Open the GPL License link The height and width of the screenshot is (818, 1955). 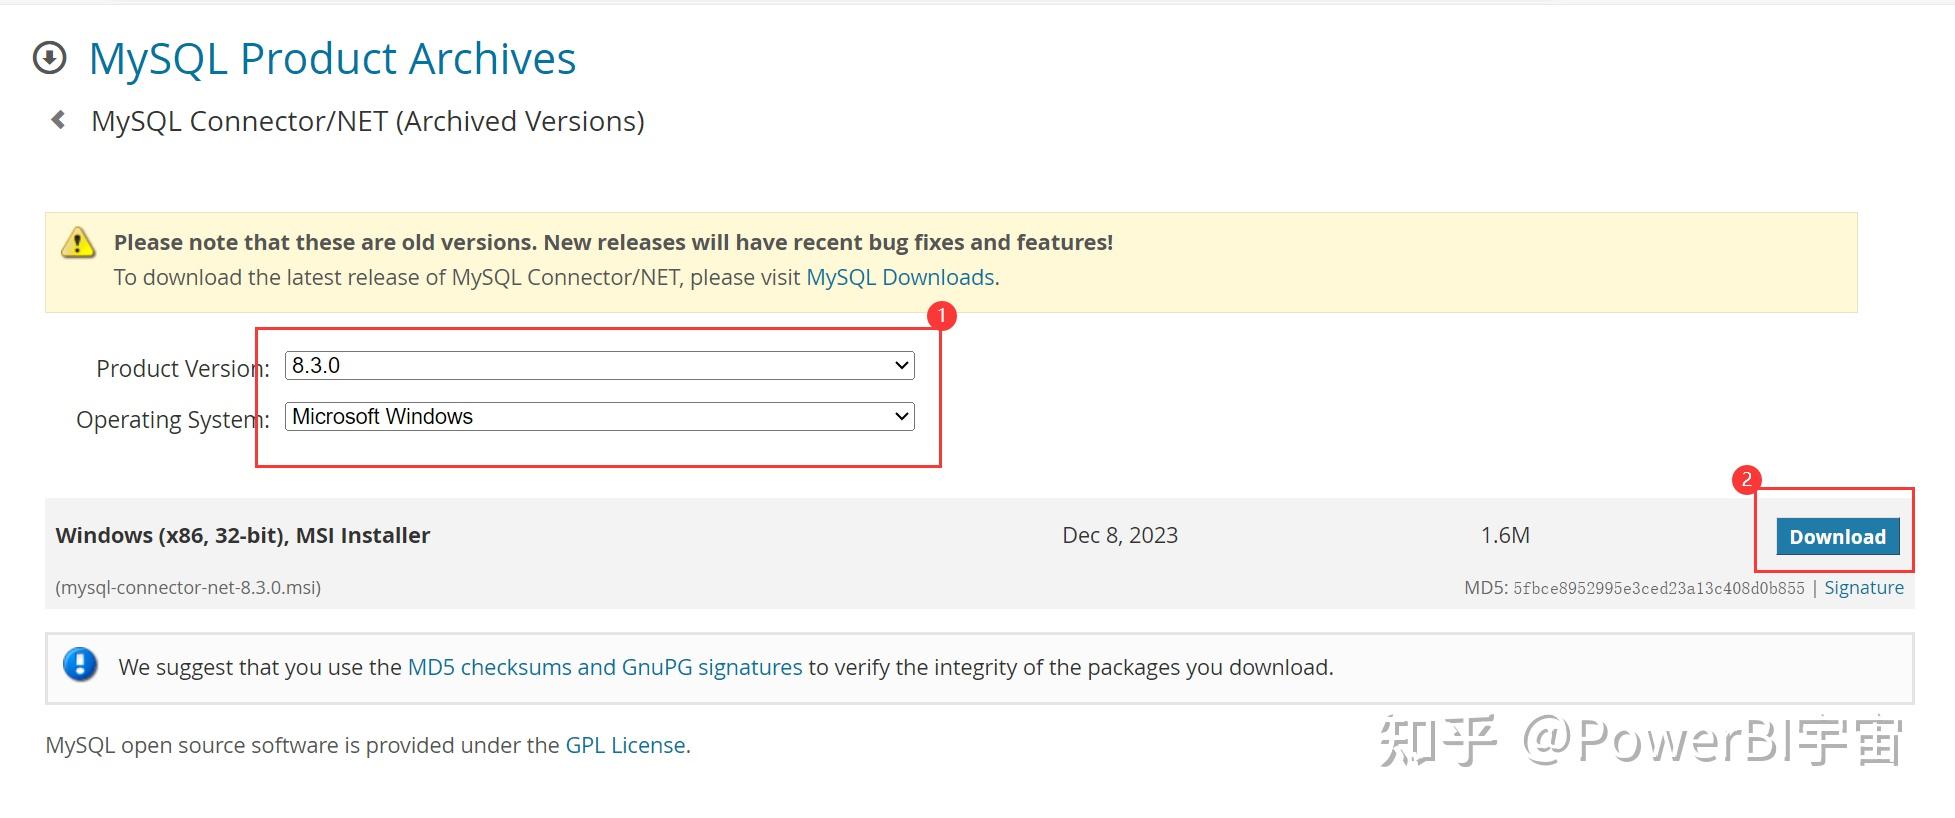pyautogui.click(x=625, y=745)
